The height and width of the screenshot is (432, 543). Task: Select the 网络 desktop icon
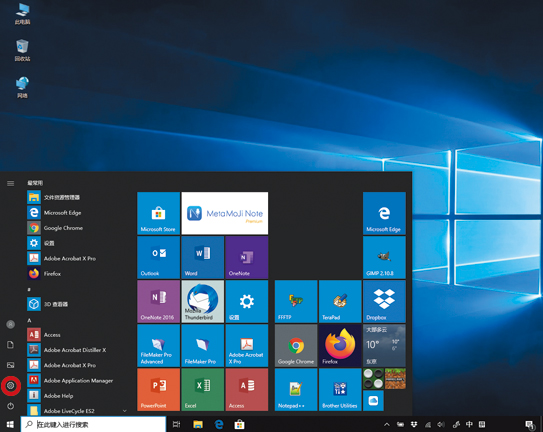(x=22, y=88)
